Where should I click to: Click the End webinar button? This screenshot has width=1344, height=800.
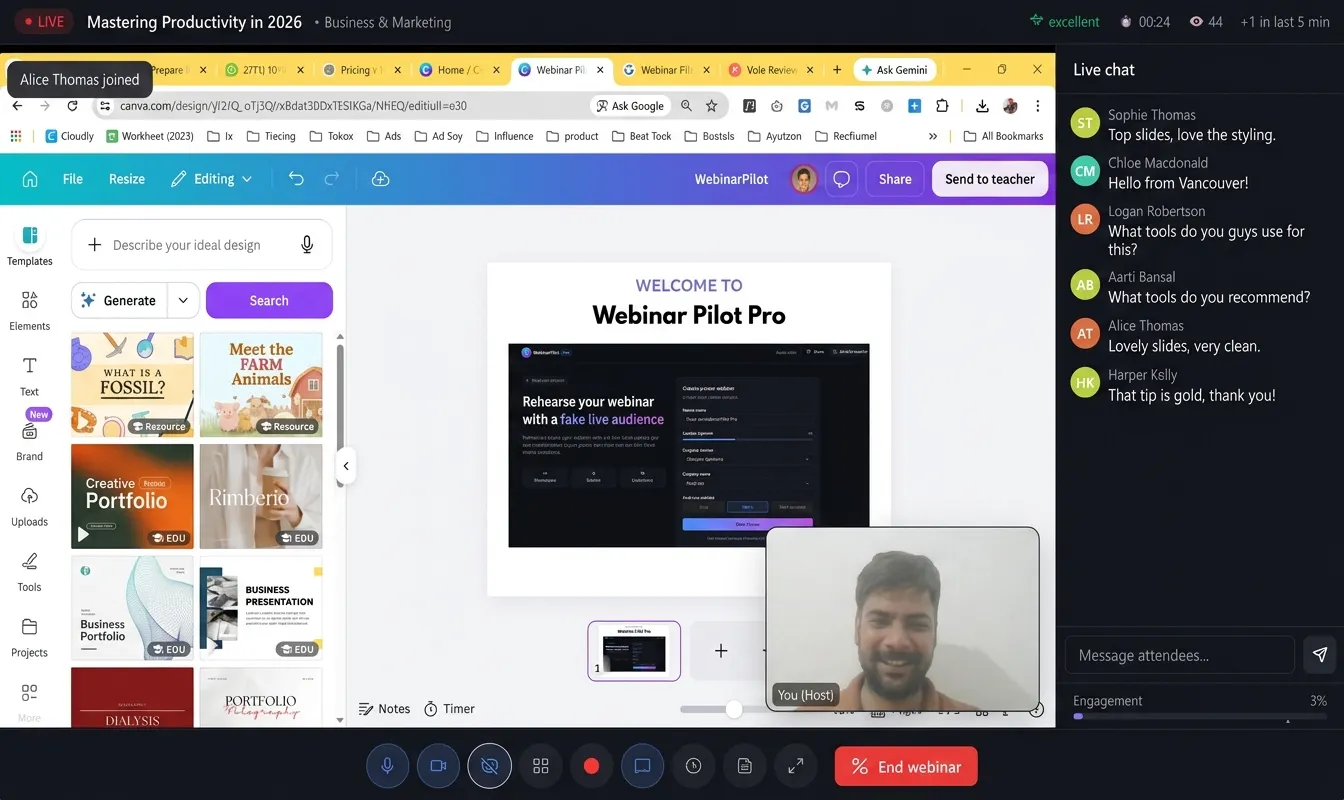click(x=906, y=767)
